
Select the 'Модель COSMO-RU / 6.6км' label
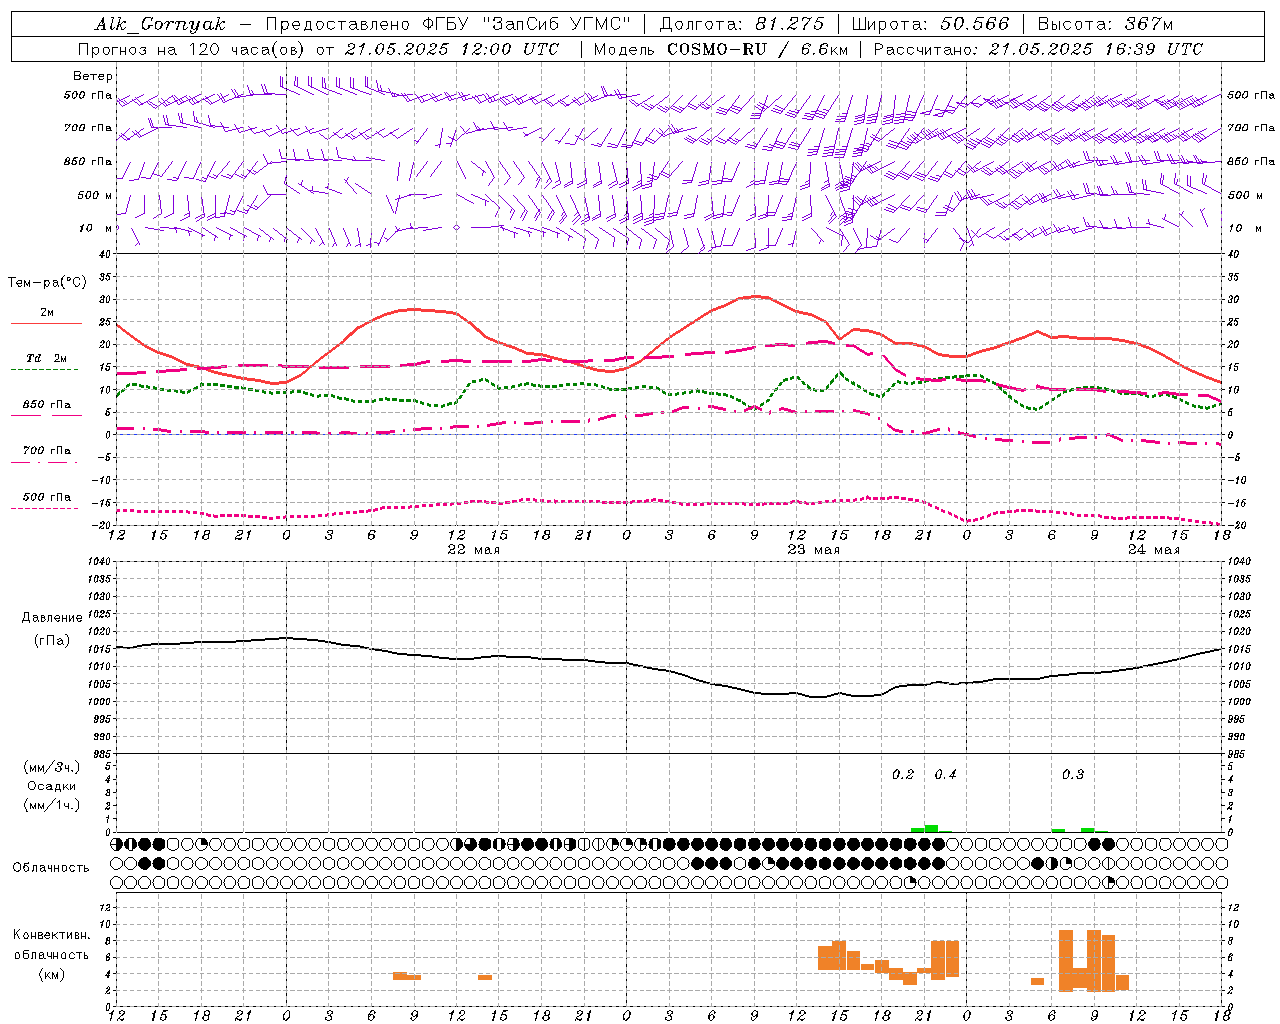coord(720,49)
